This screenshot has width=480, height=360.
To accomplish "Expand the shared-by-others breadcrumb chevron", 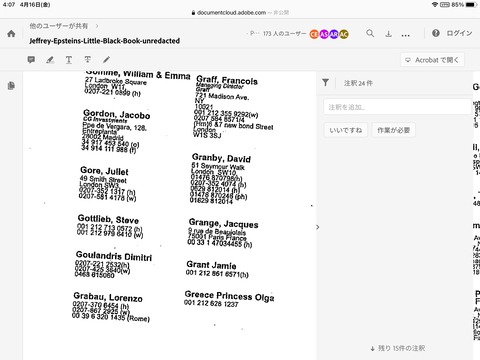I will tap(97, 26).
